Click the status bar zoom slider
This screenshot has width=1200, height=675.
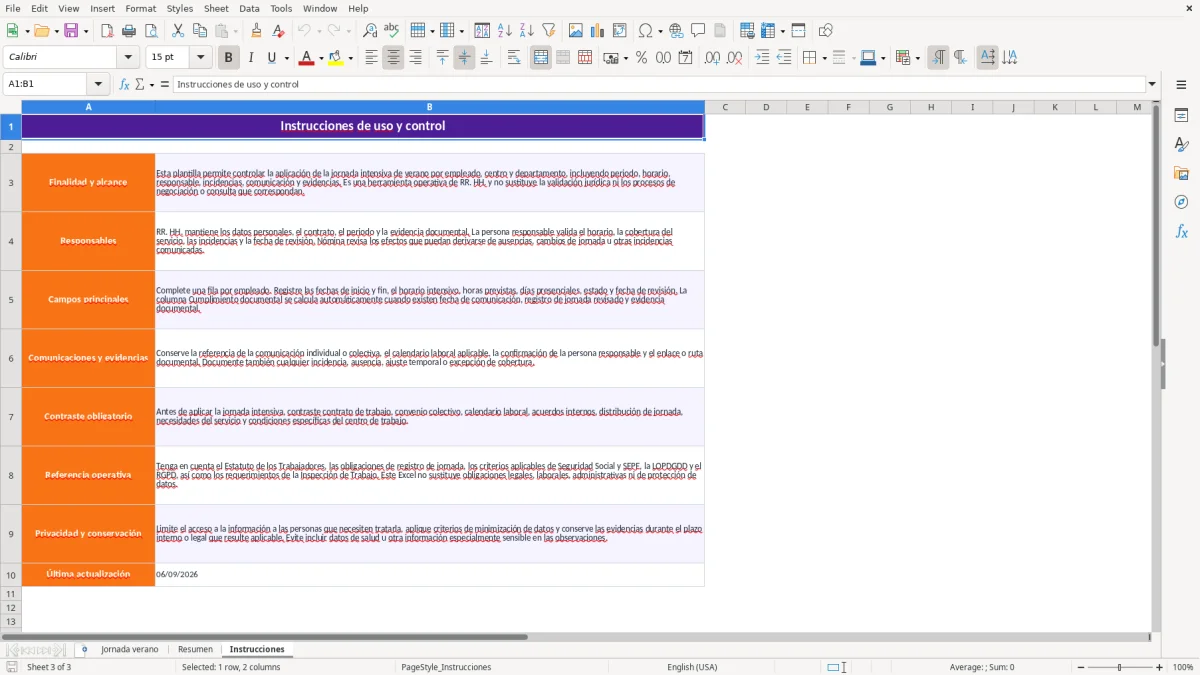coord(1120,667)
